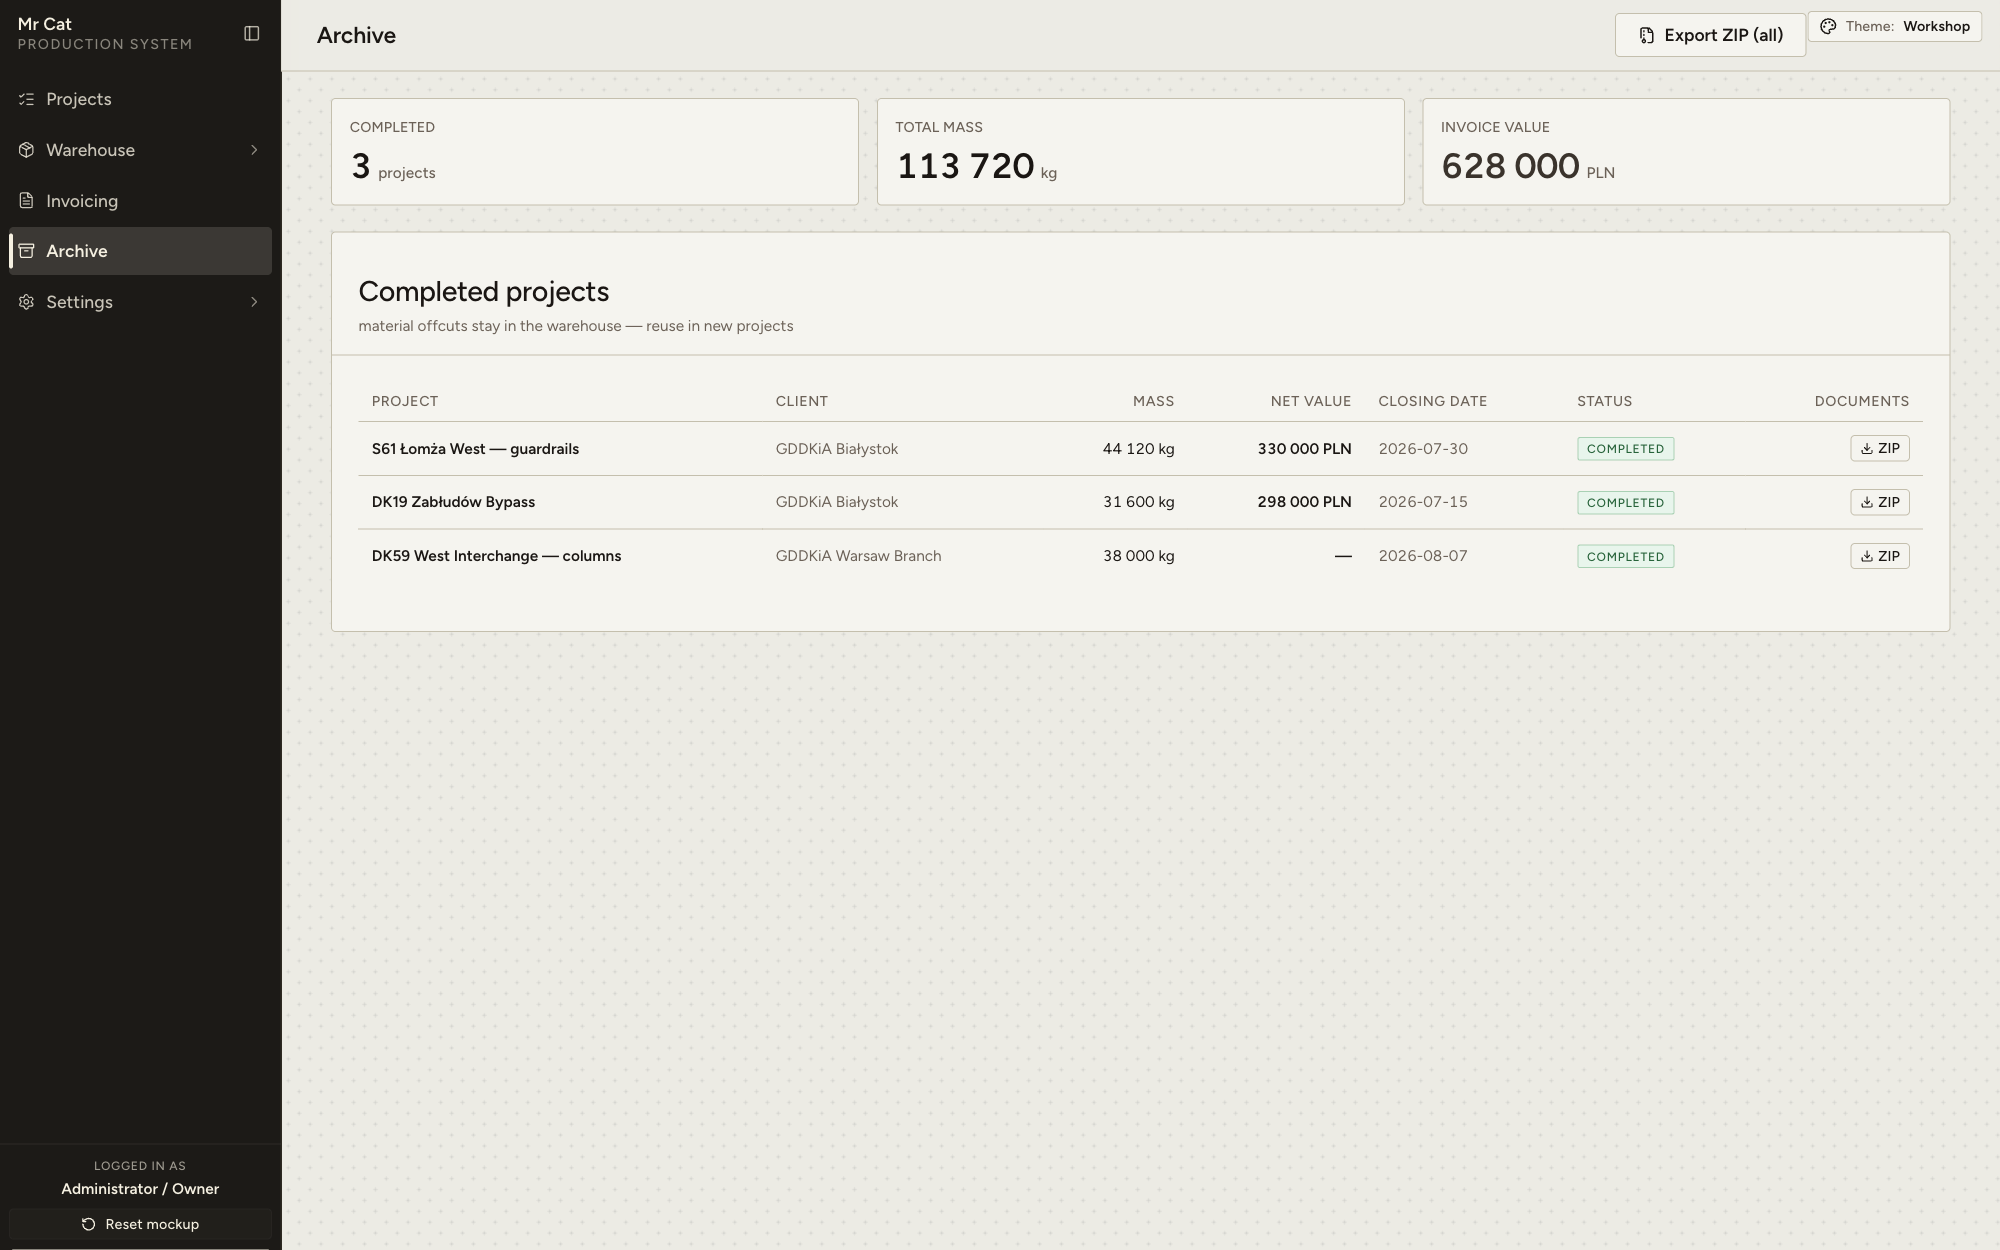The height and width of the screenshot is (1250, 2000).
Task: Switch the Theme: Workshop selector
Action: click(x=1895, y=27)
